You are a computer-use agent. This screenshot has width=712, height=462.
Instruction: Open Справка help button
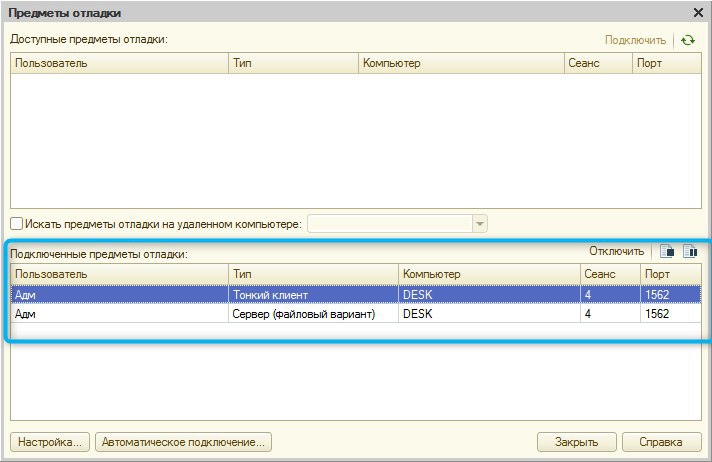click(661, 442)
